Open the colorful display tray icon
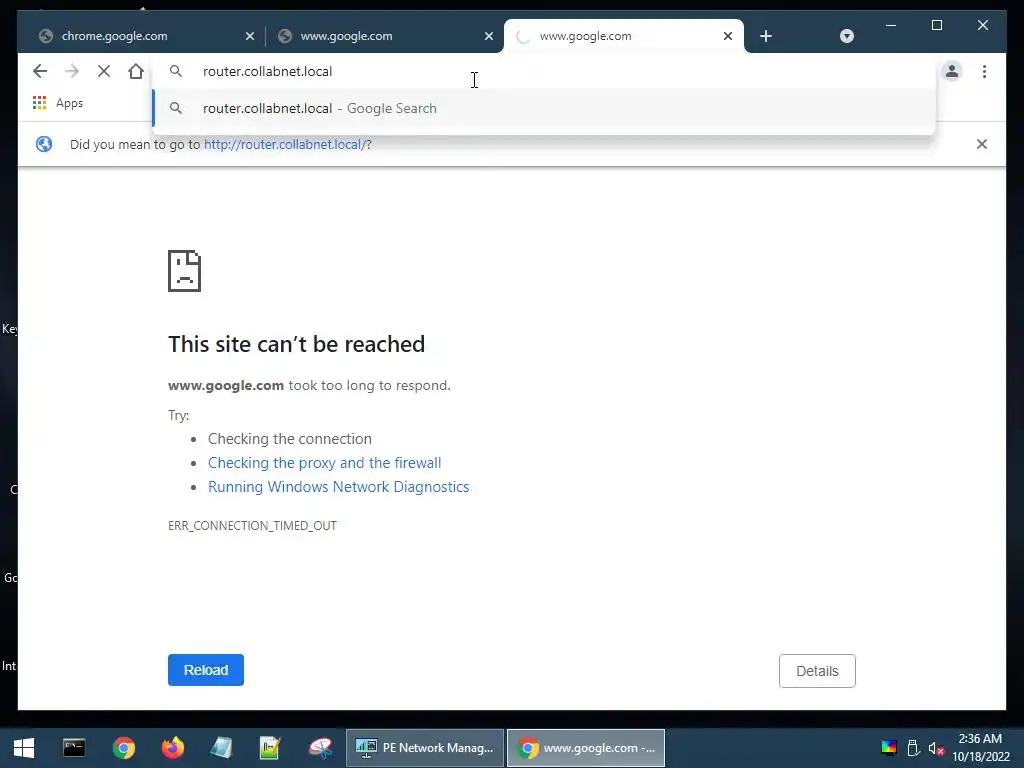 click(889, 748)
